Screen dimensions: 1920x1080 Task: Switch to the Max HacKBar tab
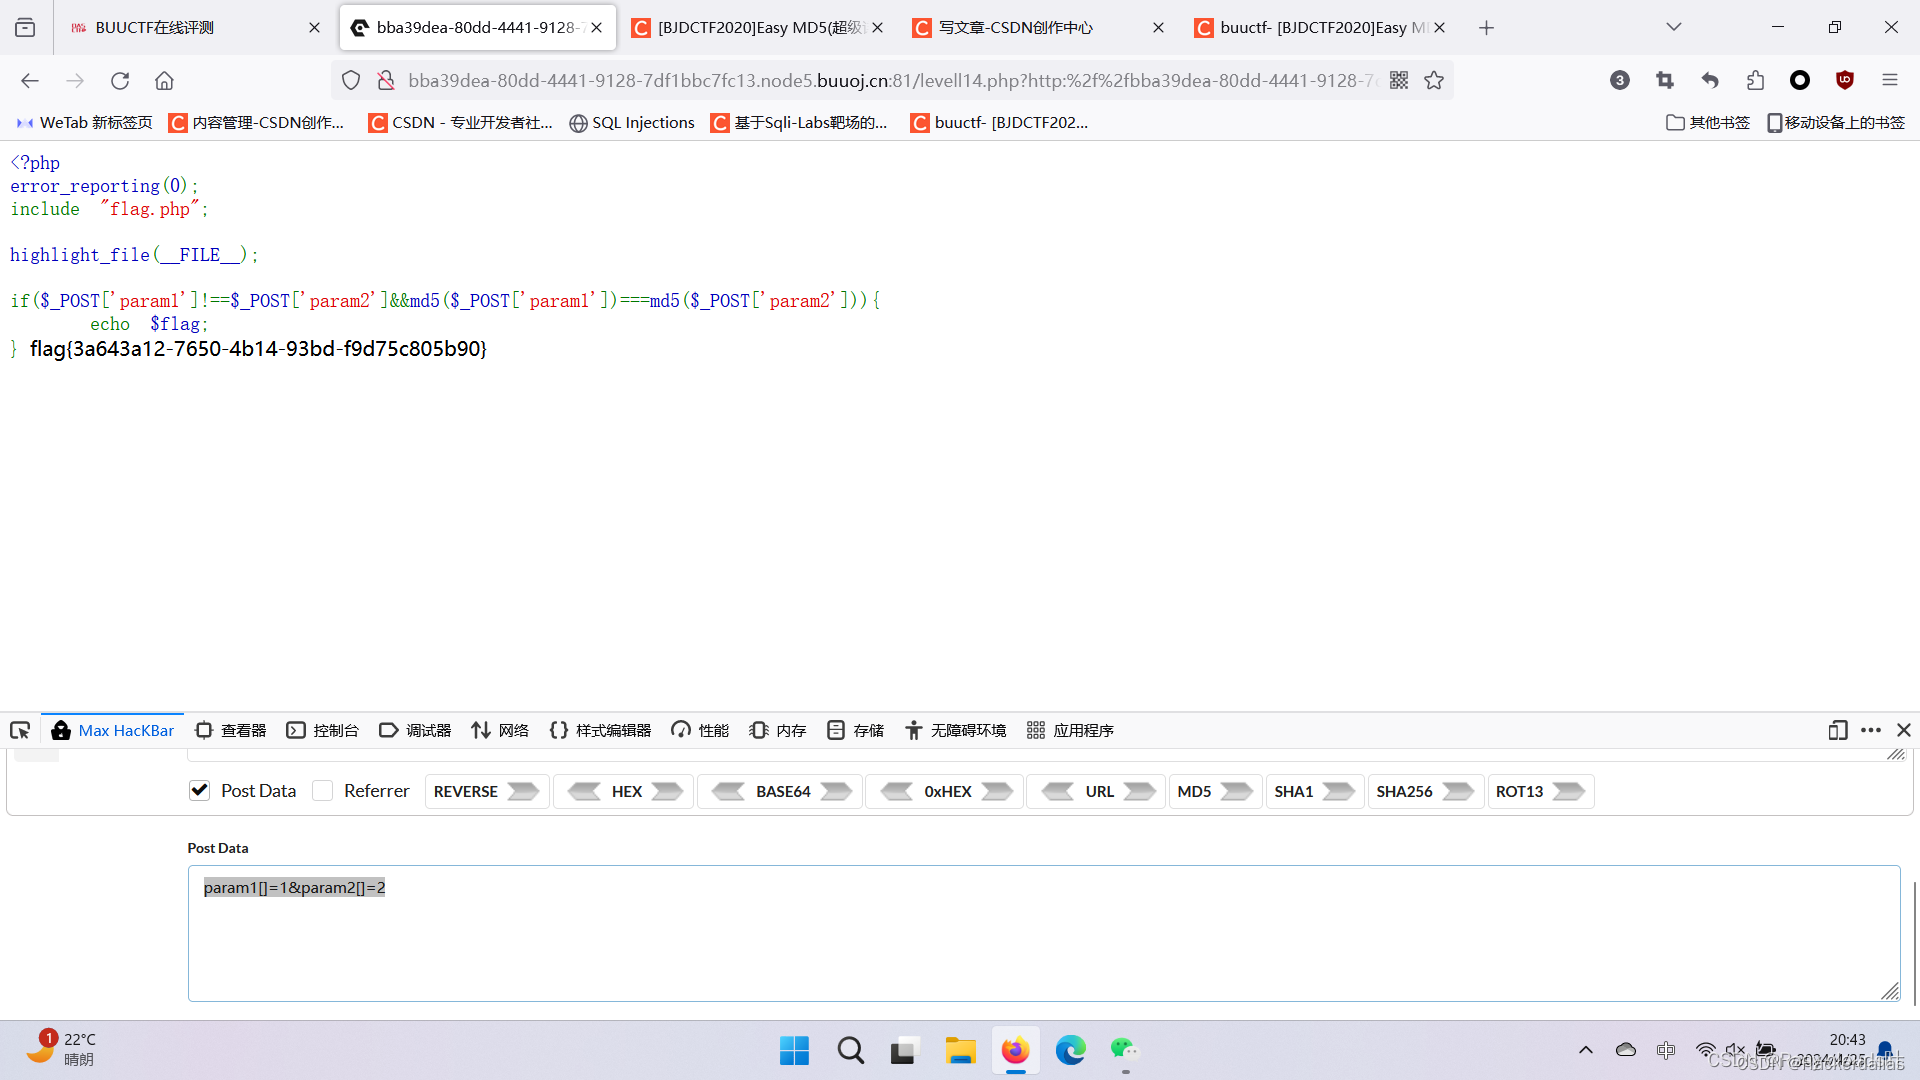[x=113, y=730]
